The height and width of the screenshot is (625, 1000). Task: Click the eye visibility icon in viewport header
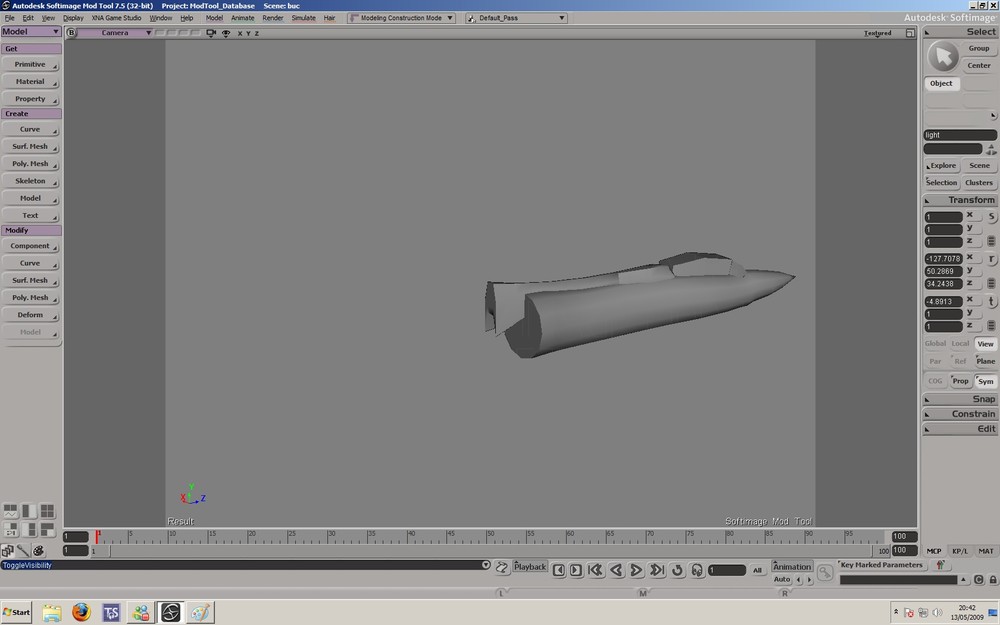(x=226, y=33)
